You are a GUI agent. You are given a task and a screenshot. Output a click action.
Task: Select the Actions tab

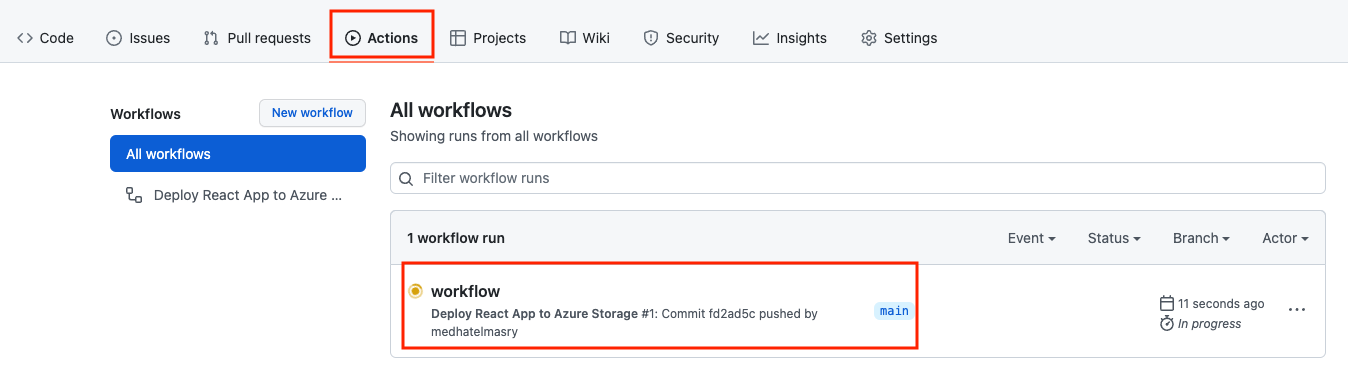point(381,38)
